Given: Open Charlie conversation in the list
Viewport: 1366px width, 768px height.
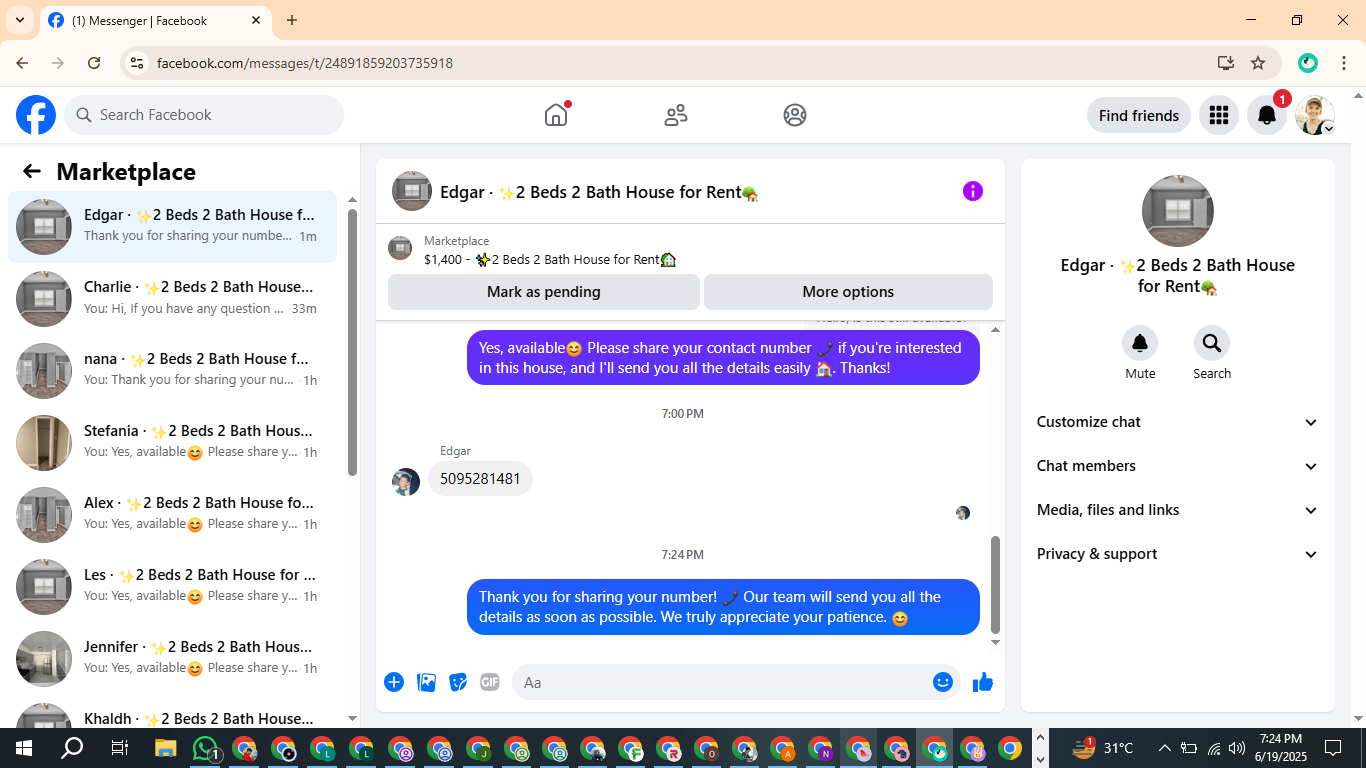Looking at the screenshot, I should point(173,299).
